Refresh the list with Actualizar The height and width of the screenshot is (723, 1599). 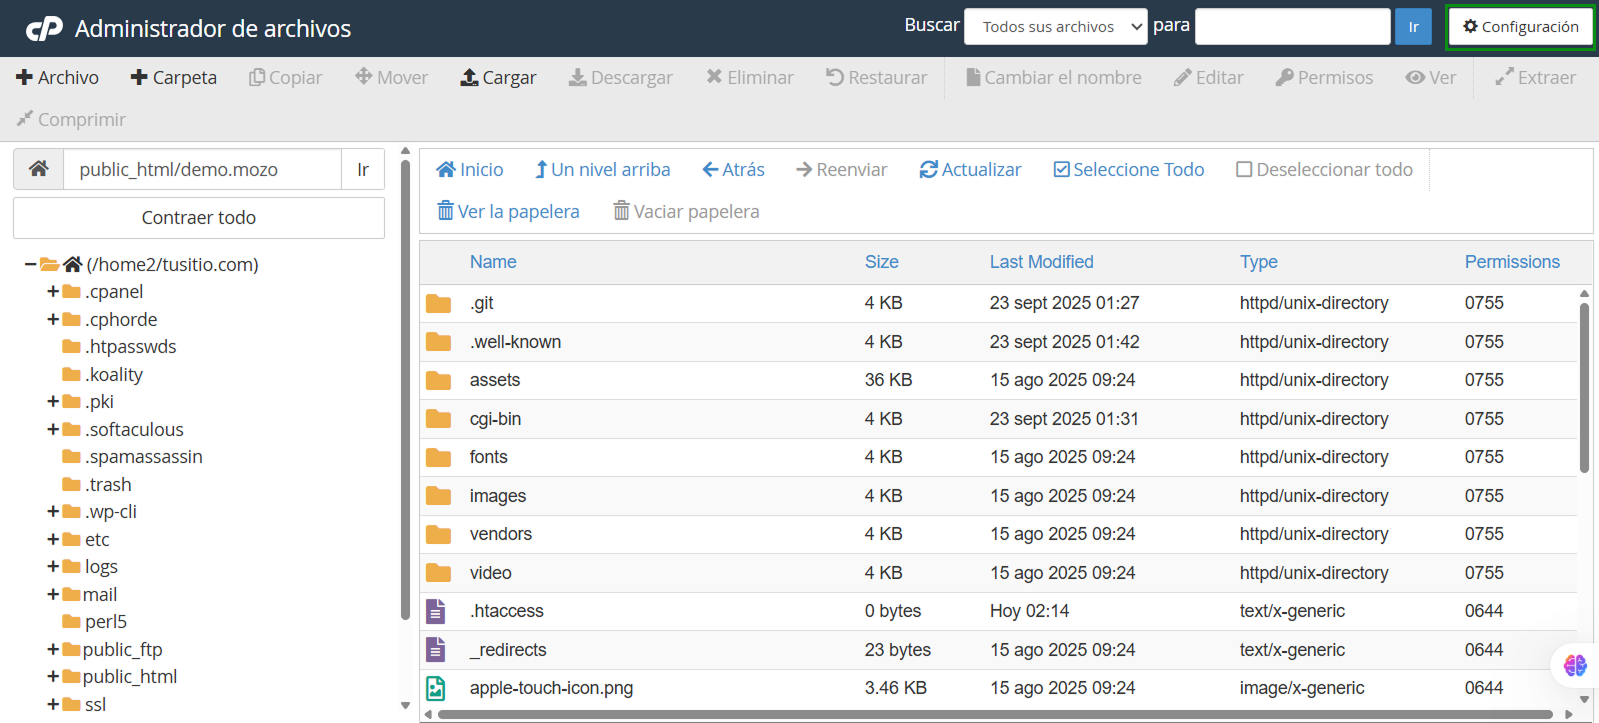[970, 169]
